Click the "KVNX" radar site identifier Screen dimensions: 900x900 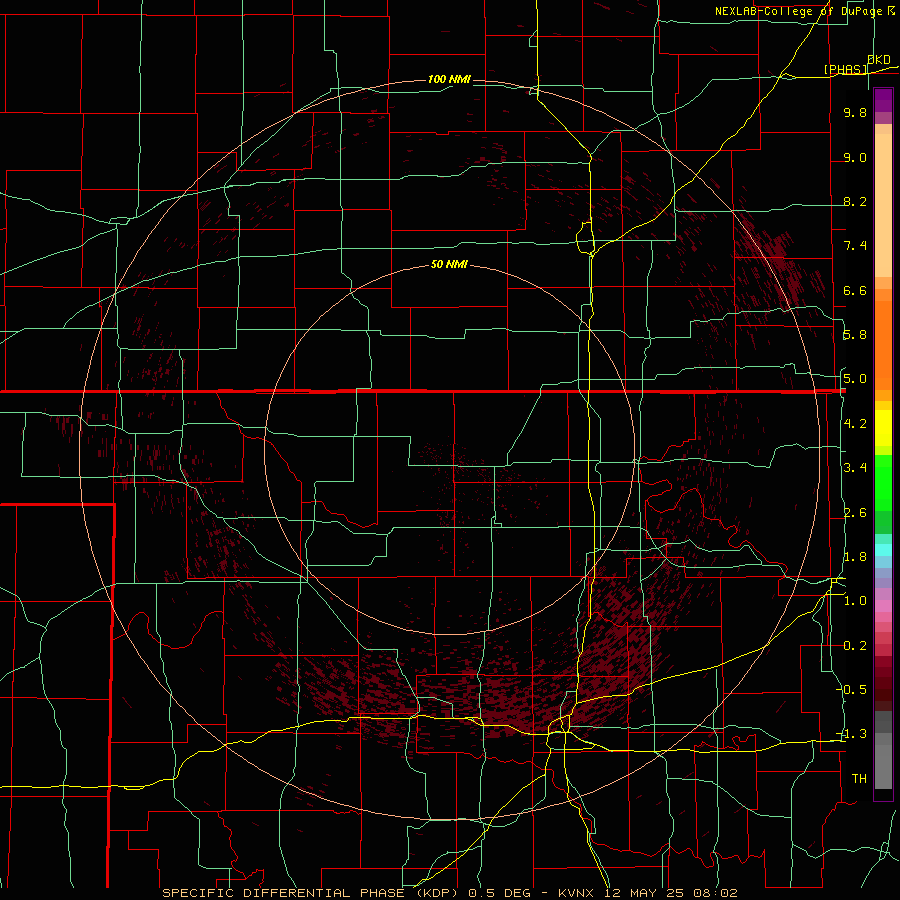[x=577, y=893]
